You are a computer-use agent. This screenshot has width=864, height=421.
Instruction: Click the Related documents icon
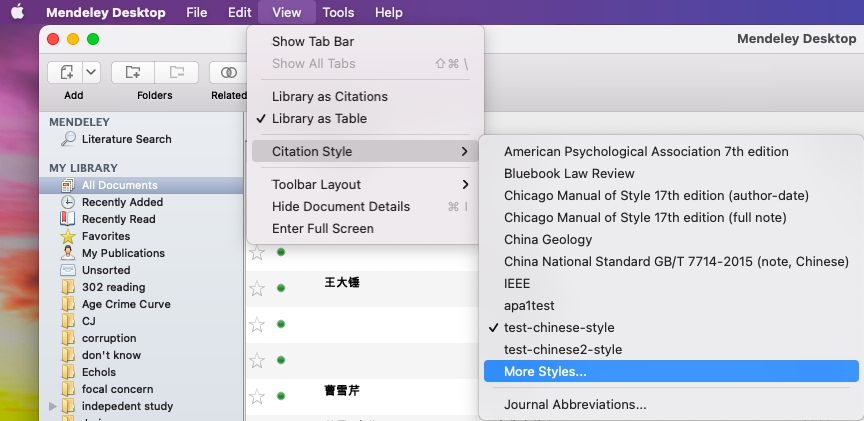coord(228,72)
